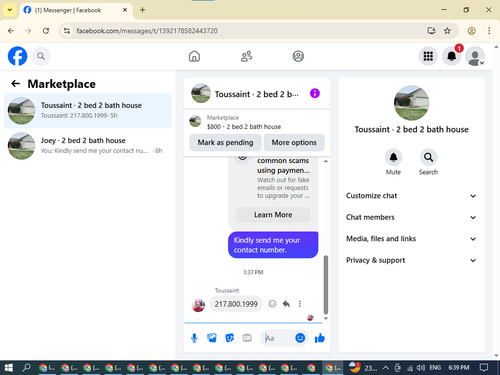Search in conversation magnifier icon
The image size is (500, 375).
pyautogui.click(x=428, y=157)
